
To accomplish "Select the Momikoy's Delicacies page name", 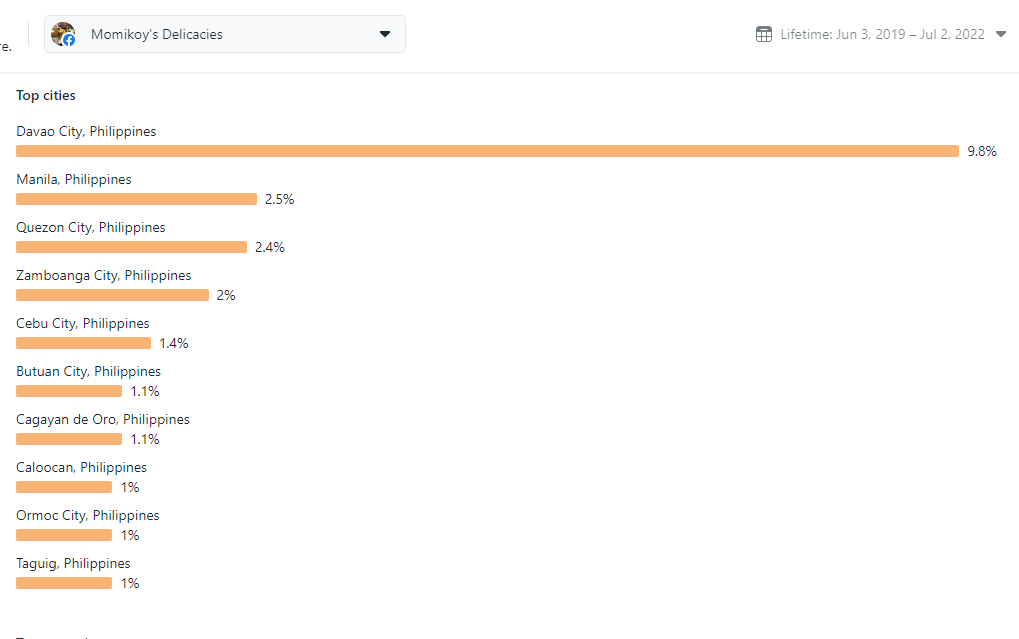I will pyautogui.click(x=157, y=34).
